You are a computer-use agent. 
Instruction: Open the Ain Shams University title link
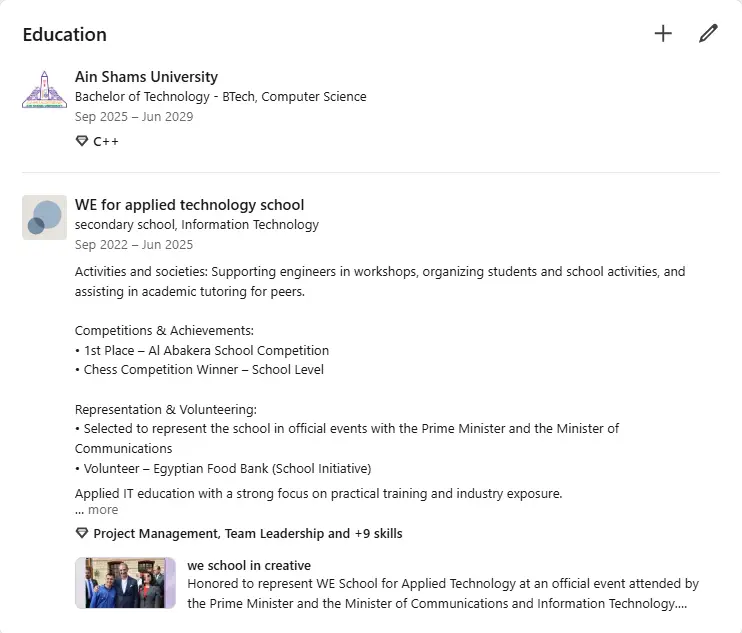pyautogui.click(x=146, y=77)
